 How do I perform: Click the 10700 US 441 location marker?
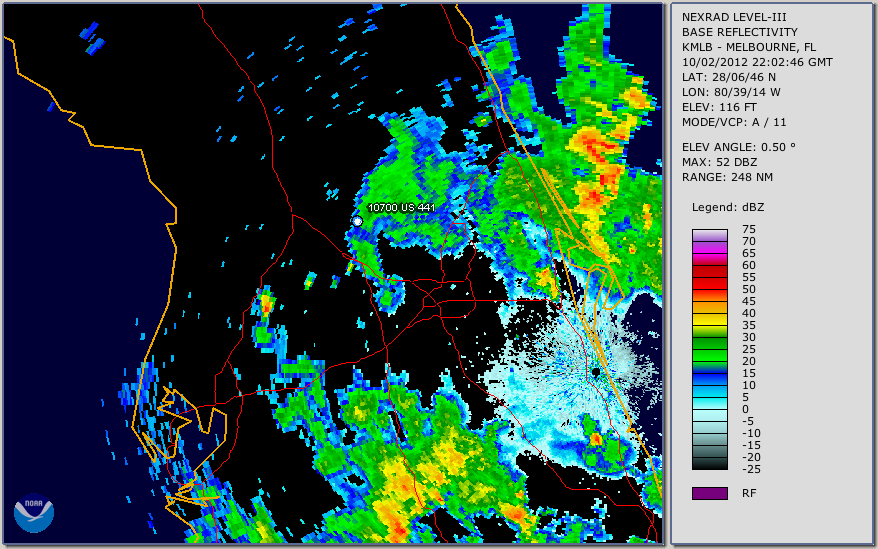tap(357, 221)
